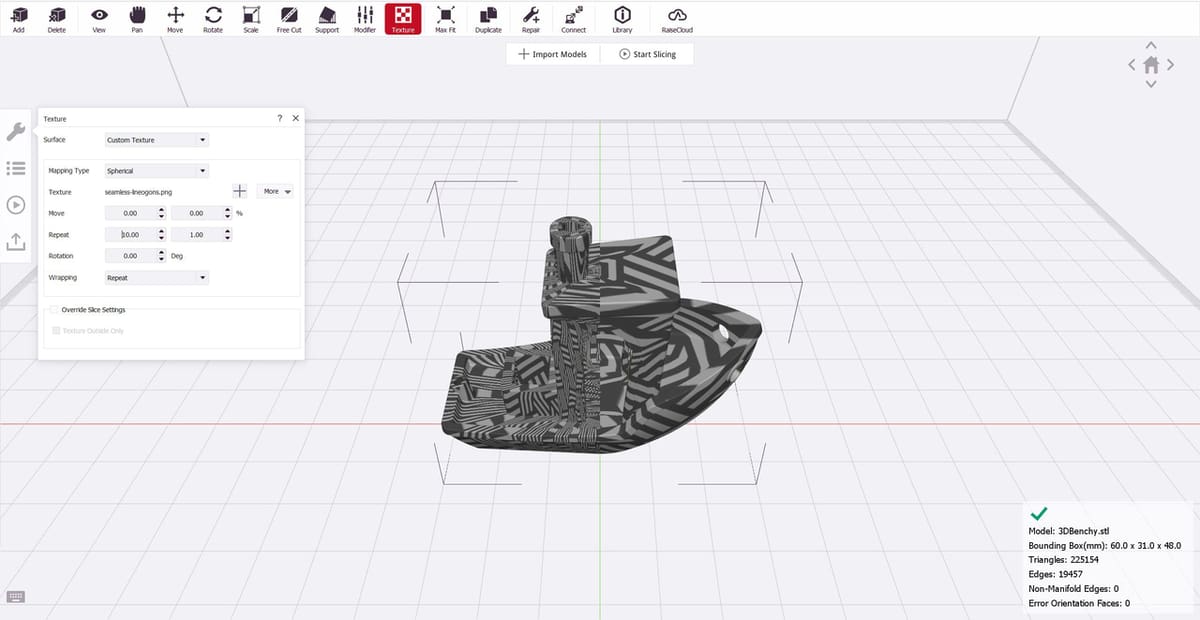Pick the Rotate tool
Screen dimensions: 1200x620
(213, 19)
